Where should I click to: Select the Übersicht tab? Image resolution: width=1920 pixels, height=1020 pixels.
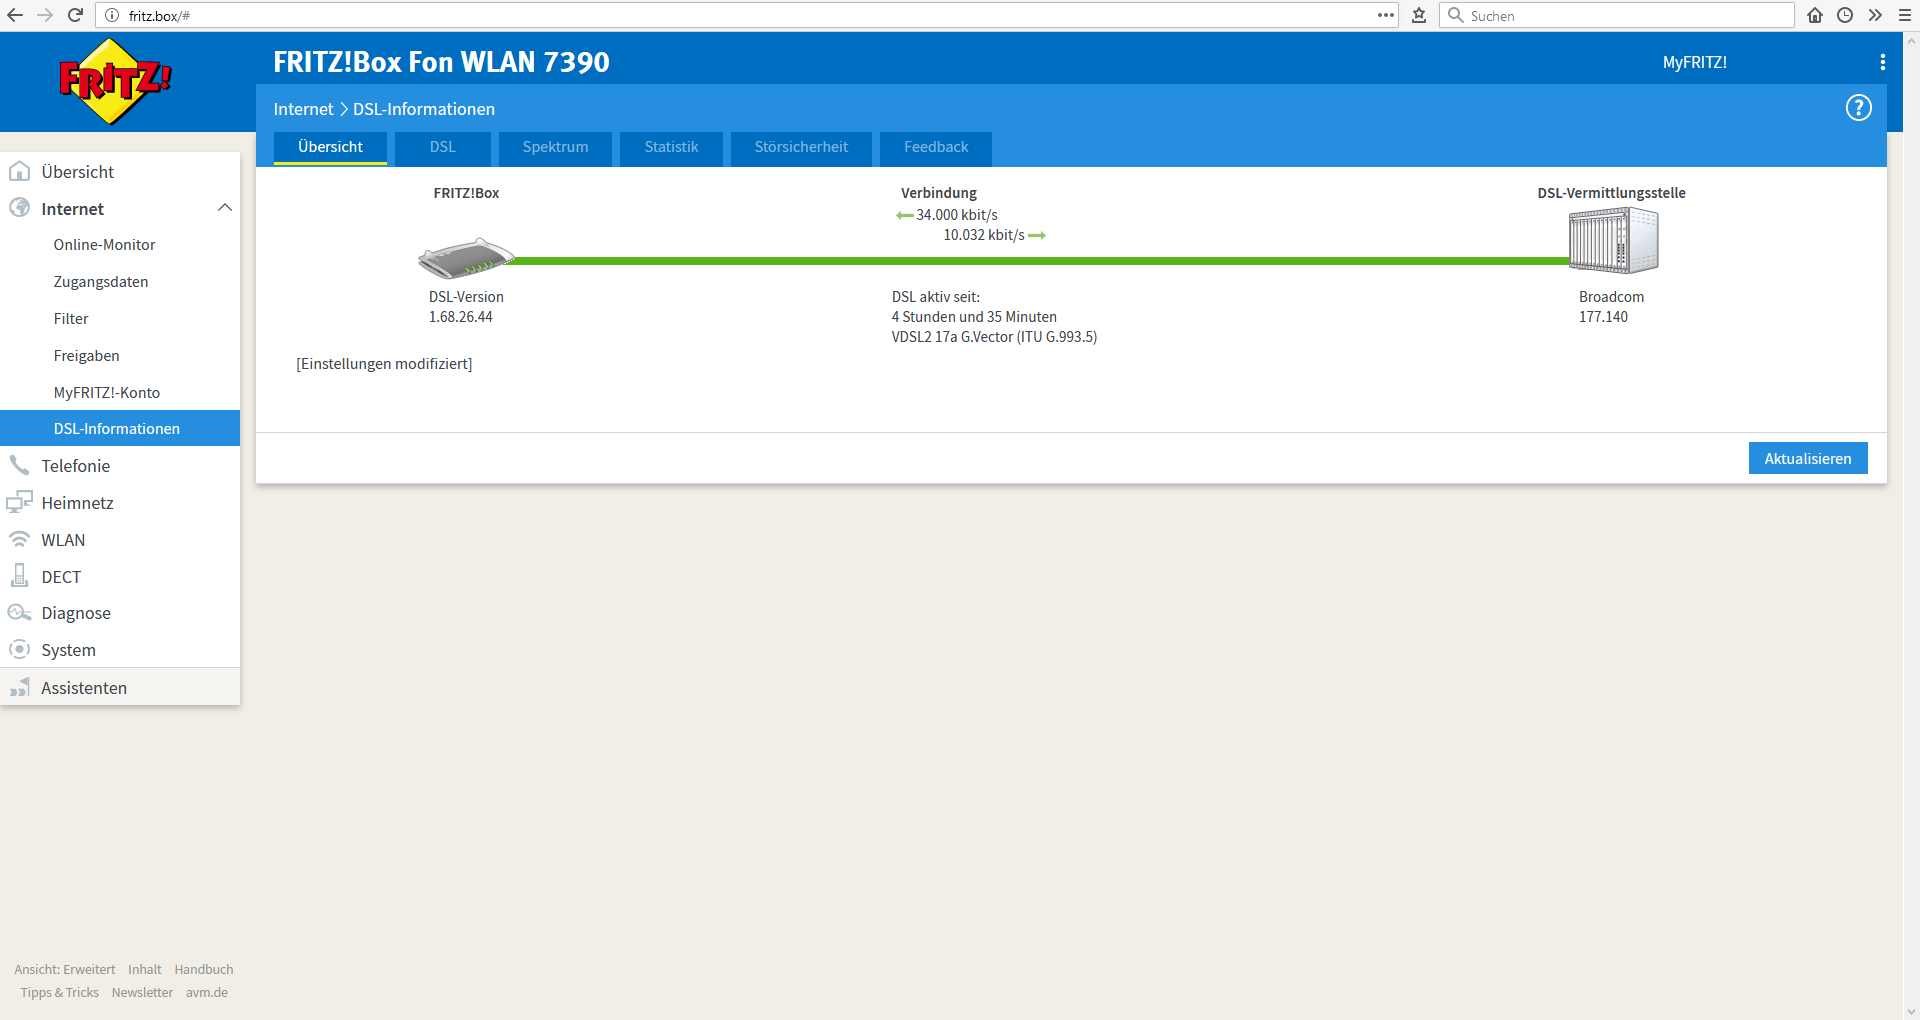pyautogui.click(x=330, y=147)
